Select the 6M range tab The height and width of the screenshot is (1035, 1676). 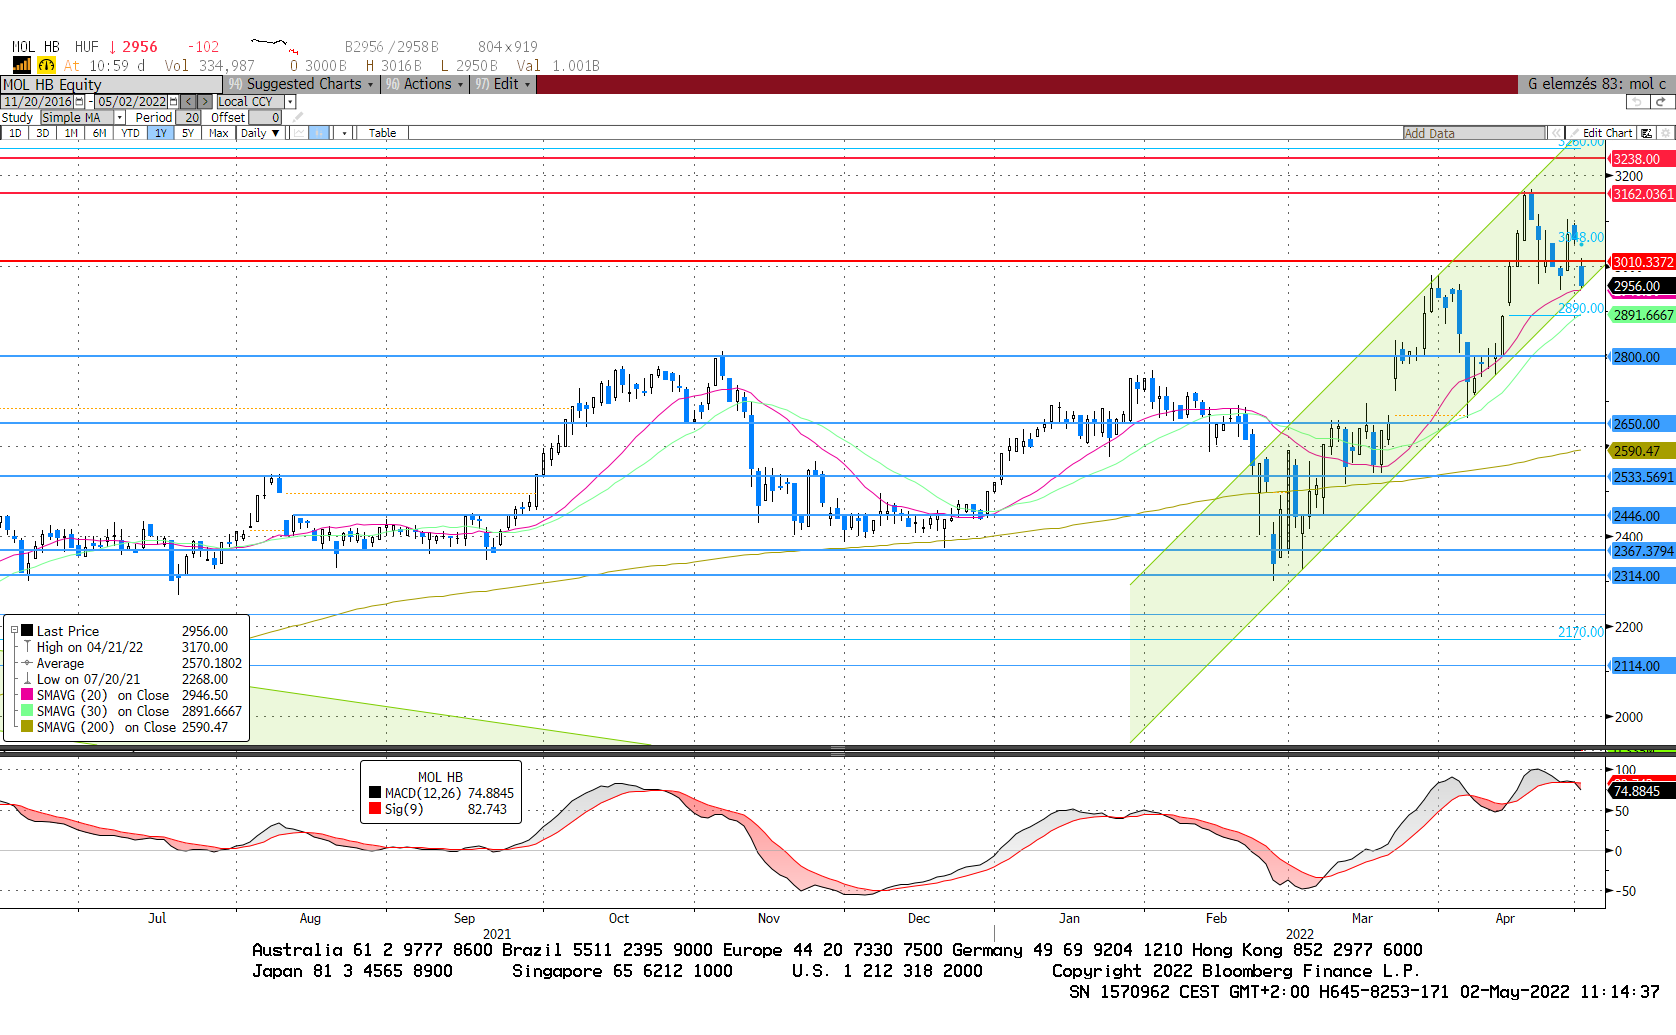click(x=99, y=133)
